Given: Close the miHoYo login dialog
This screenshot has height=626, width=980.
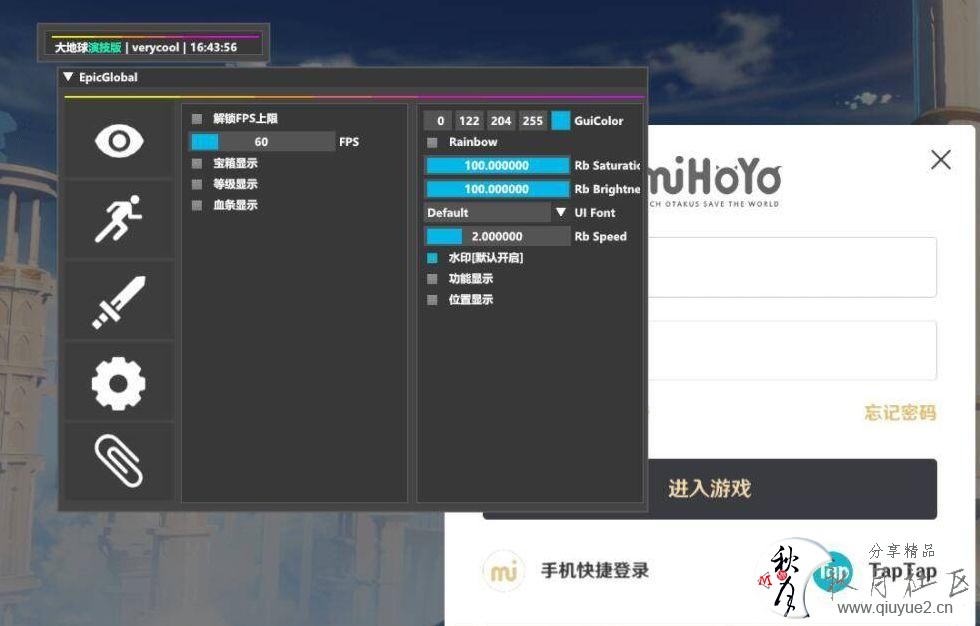Looking at the screenshot, I should click(x=941, y=160).
